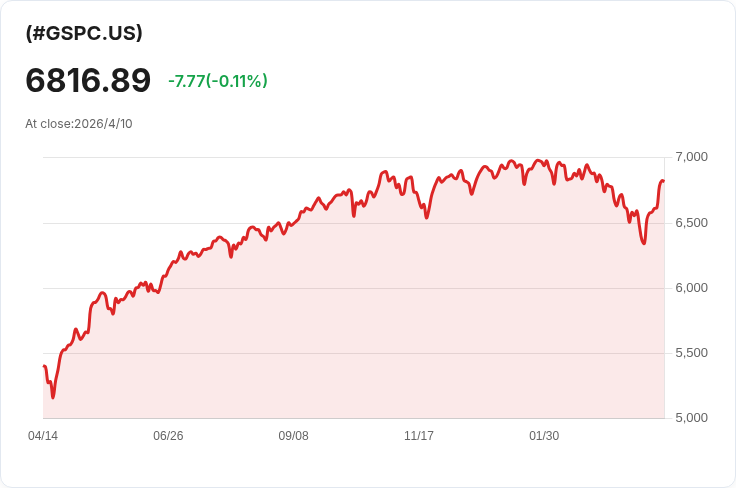Click the -7.77(-0.11%) change label
736x488 pixels.
pyautogui.click(x=218, y=81)
